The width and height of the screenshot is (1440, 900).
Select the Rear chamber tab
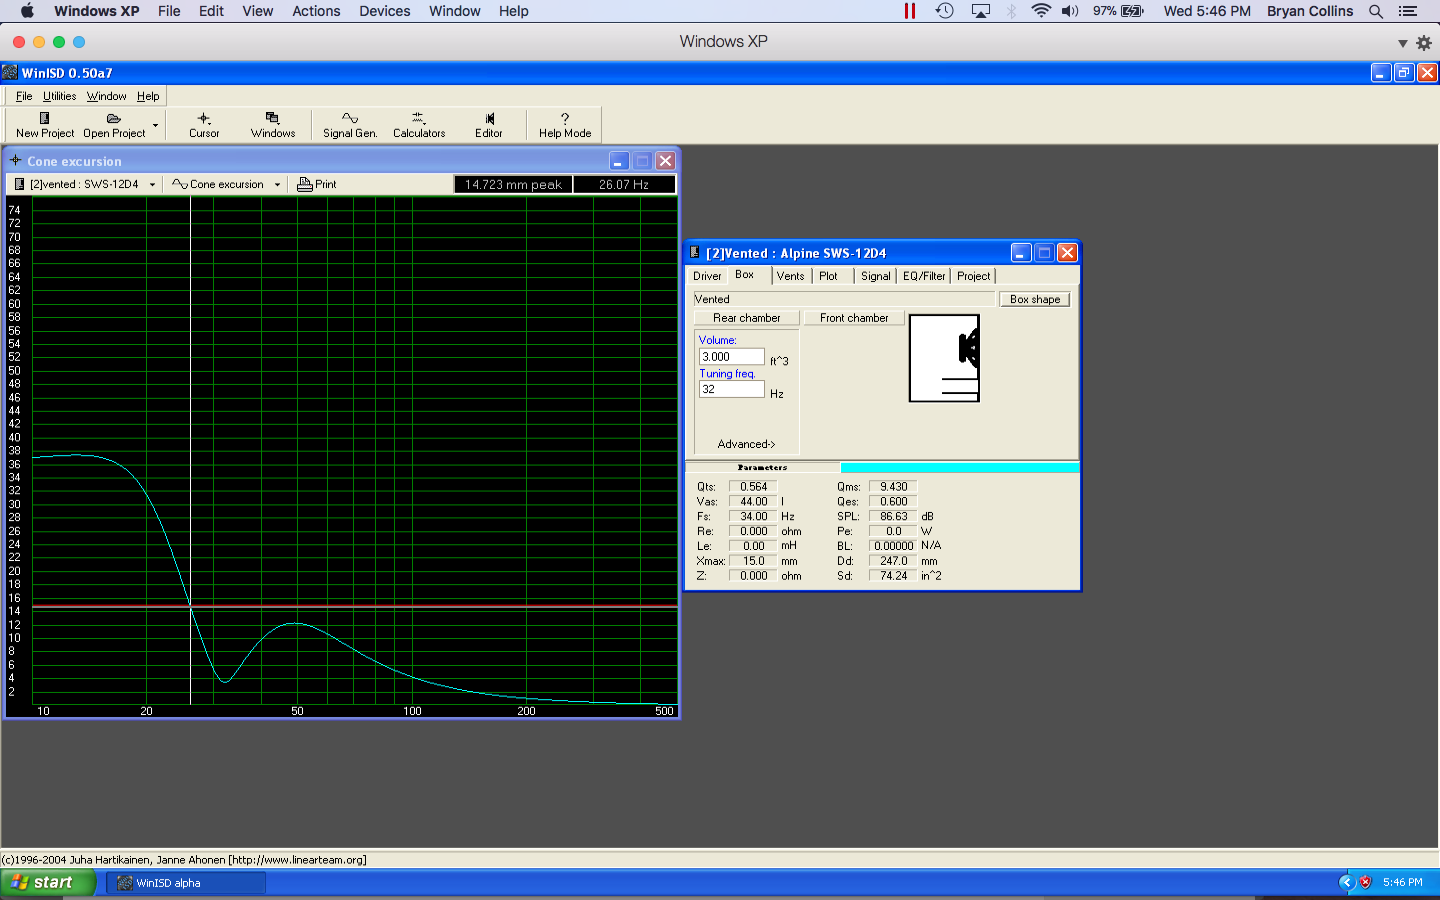point(747,318)
